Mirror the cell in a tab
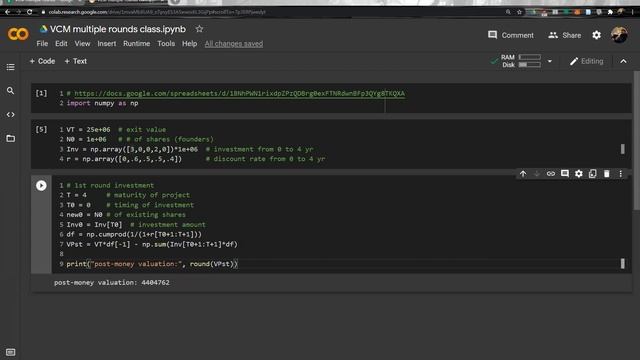The width and height of the screenshot is (640, 360). 593,174
